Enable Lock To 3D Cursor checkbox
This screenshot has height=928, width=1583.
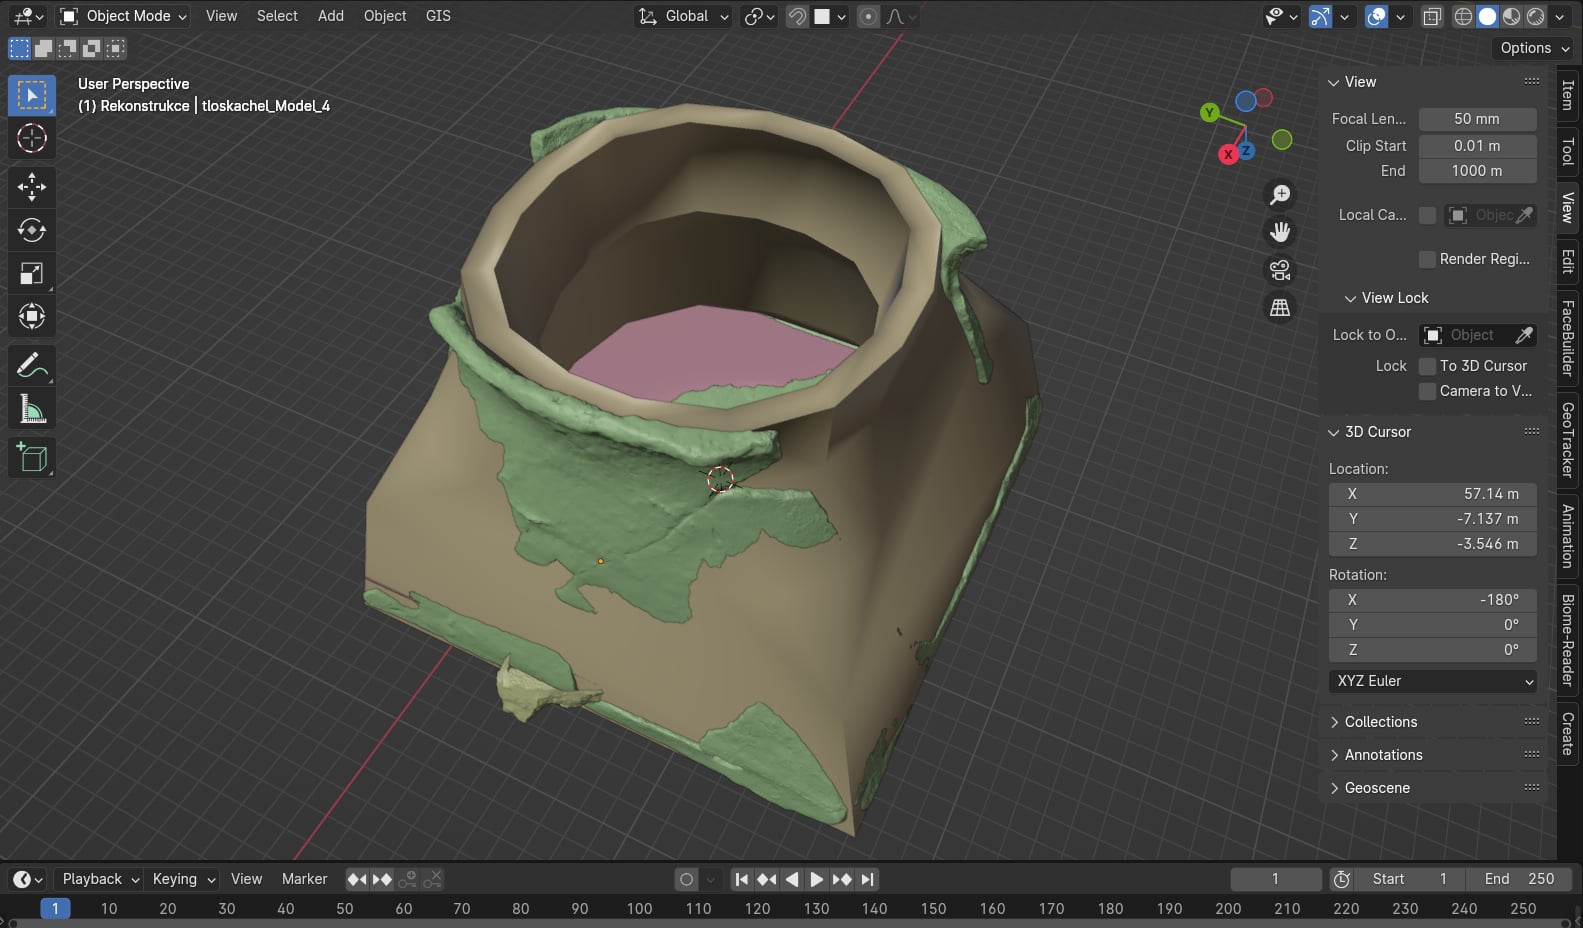click(x=1428, y=366)
